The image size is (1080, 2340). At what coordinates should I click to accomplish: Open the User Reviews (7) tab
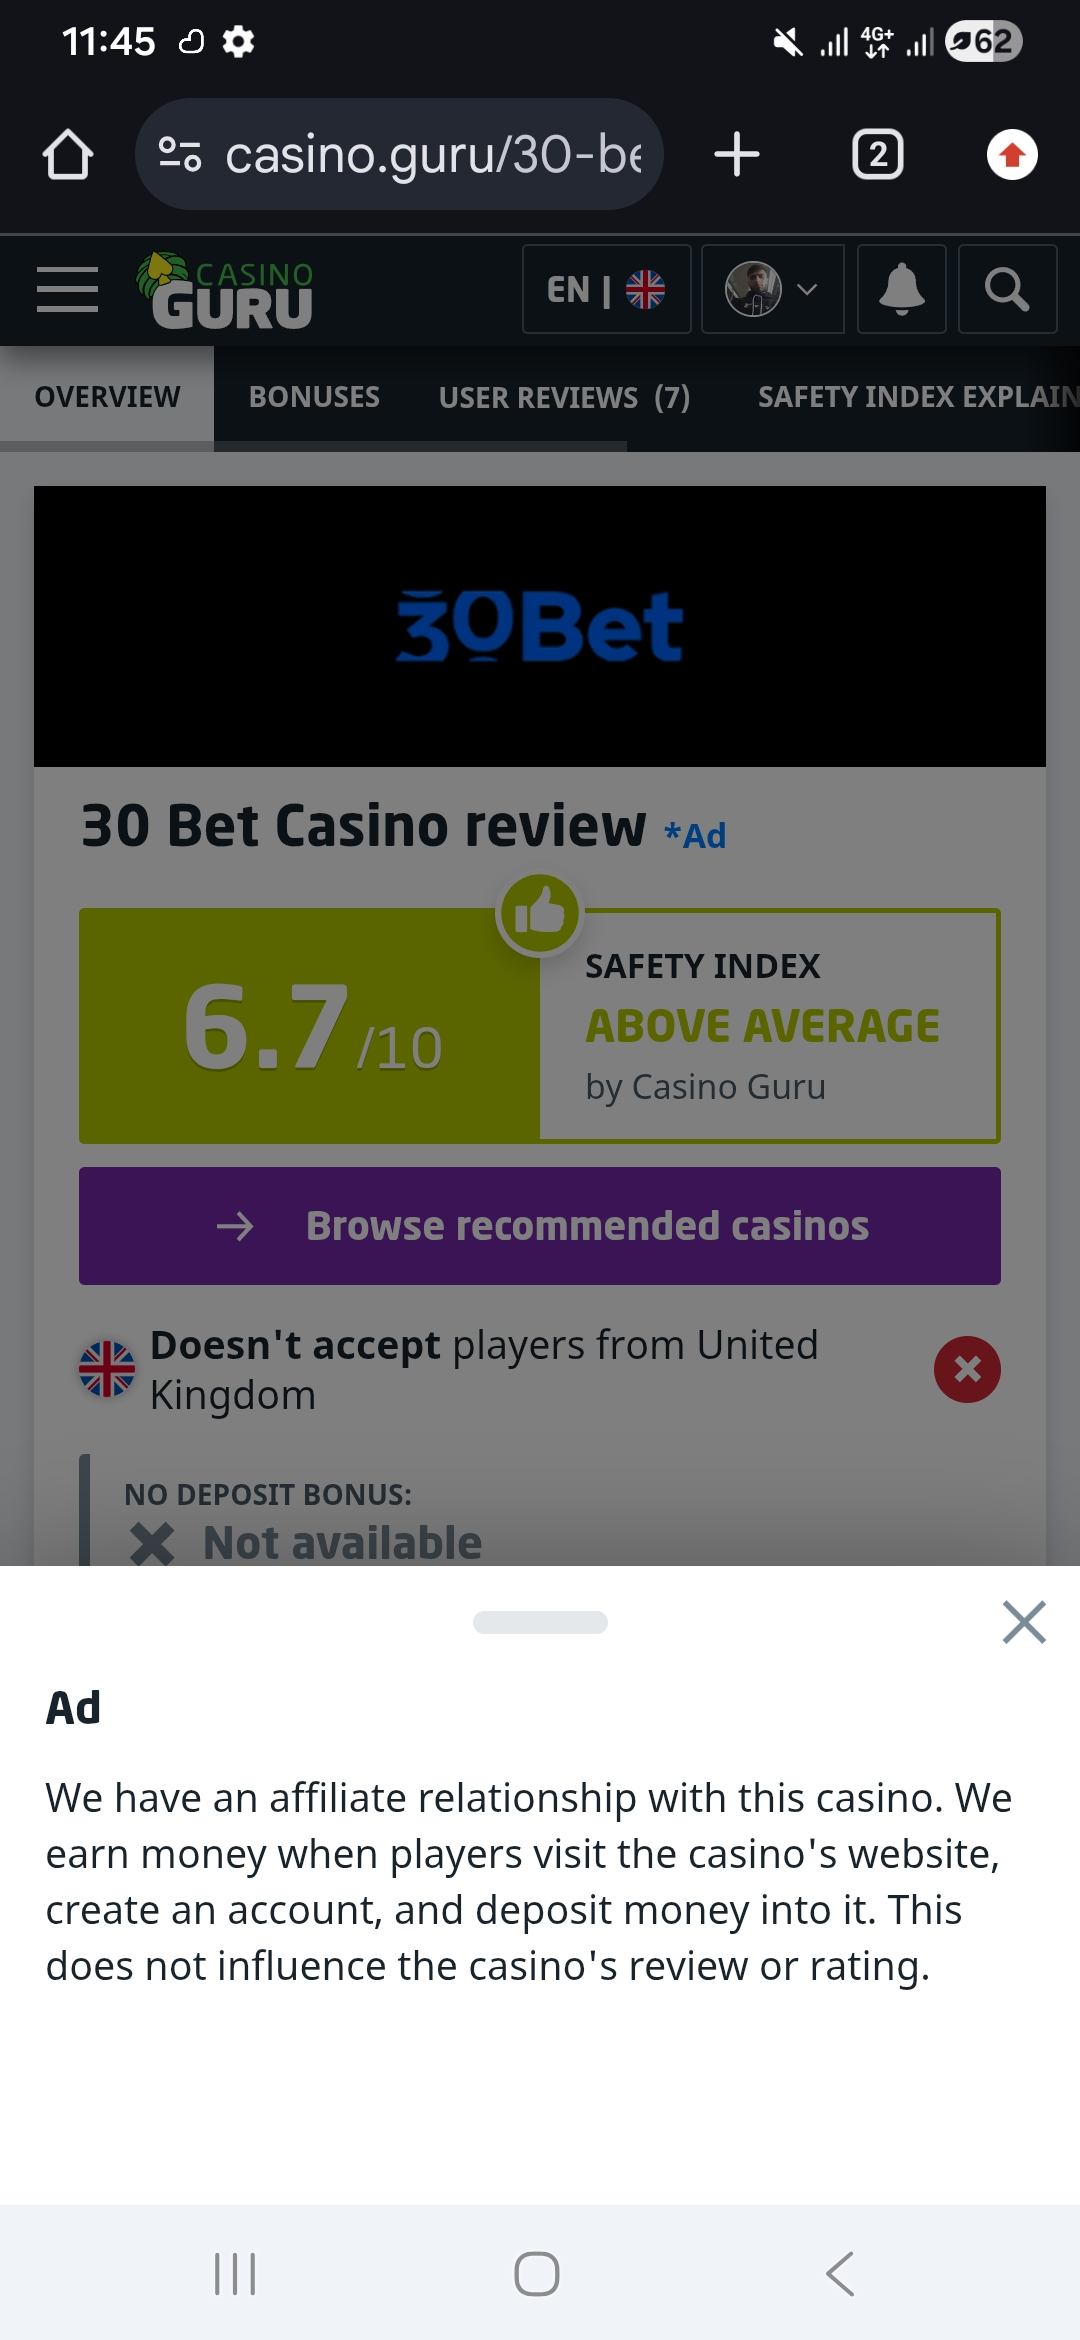(564, 397)
